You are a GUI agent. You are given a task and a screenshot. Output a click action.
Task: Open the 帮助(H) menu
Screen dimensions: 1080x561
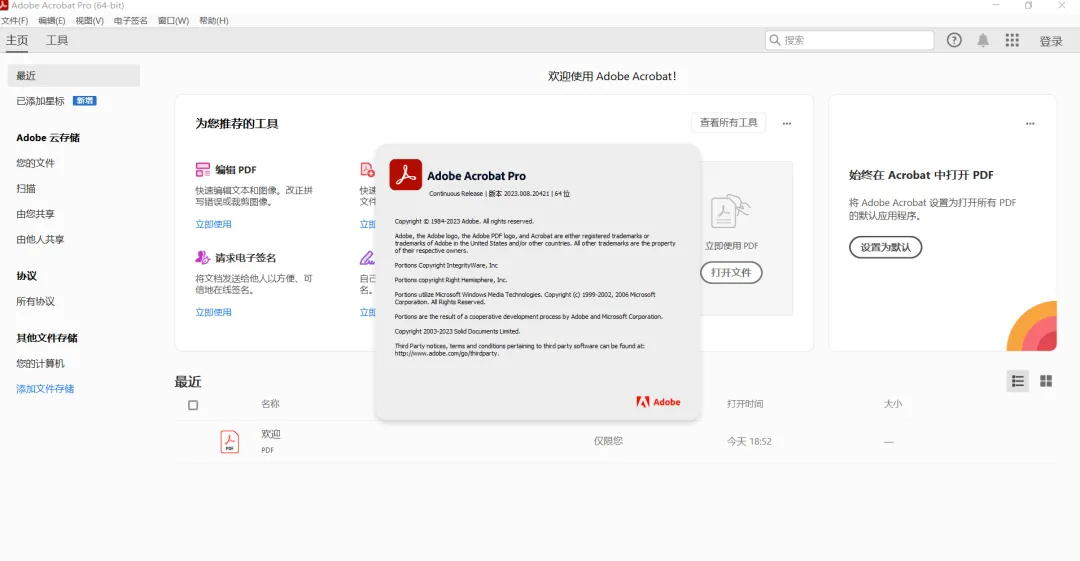(x=214, y=21)
